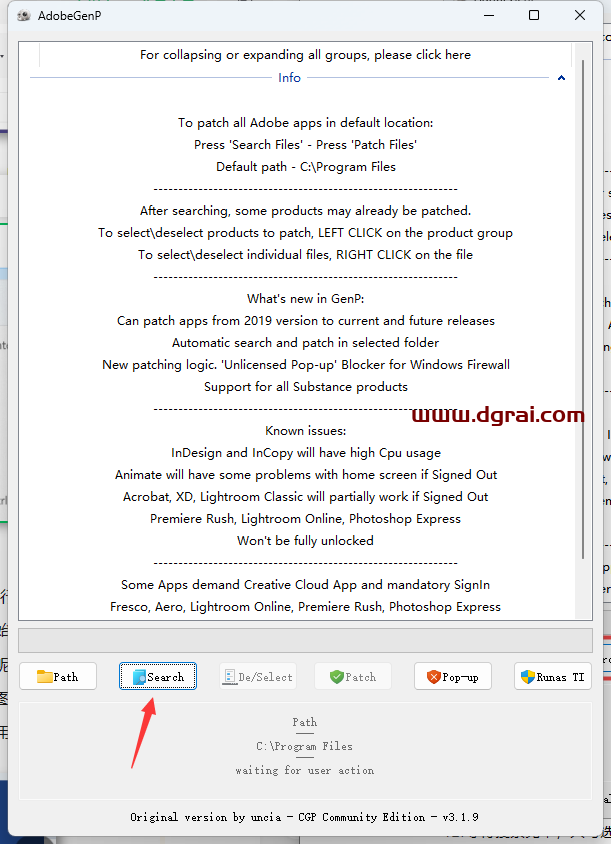The image size is (611, 844).
Task: Collapse the Info group using the chevron
Action: click(561, 78)
